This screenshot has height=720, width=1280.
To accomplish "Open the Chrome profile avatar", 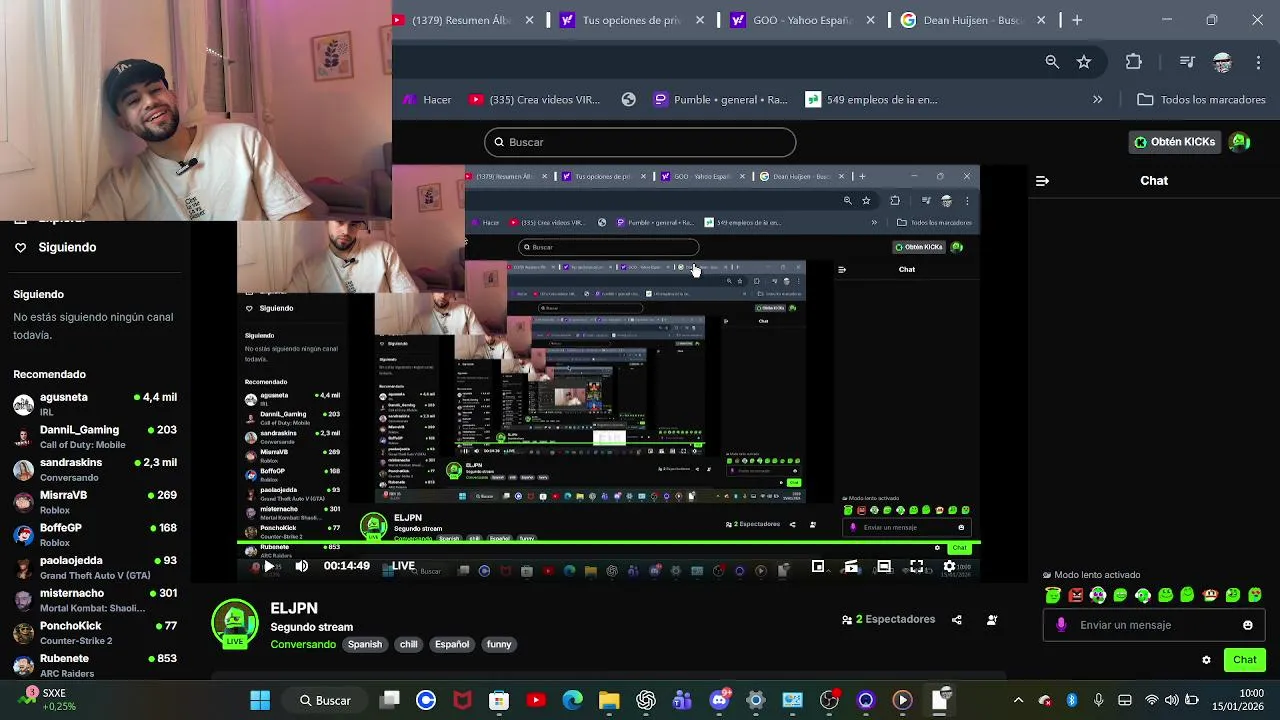I will (1222, 62).
